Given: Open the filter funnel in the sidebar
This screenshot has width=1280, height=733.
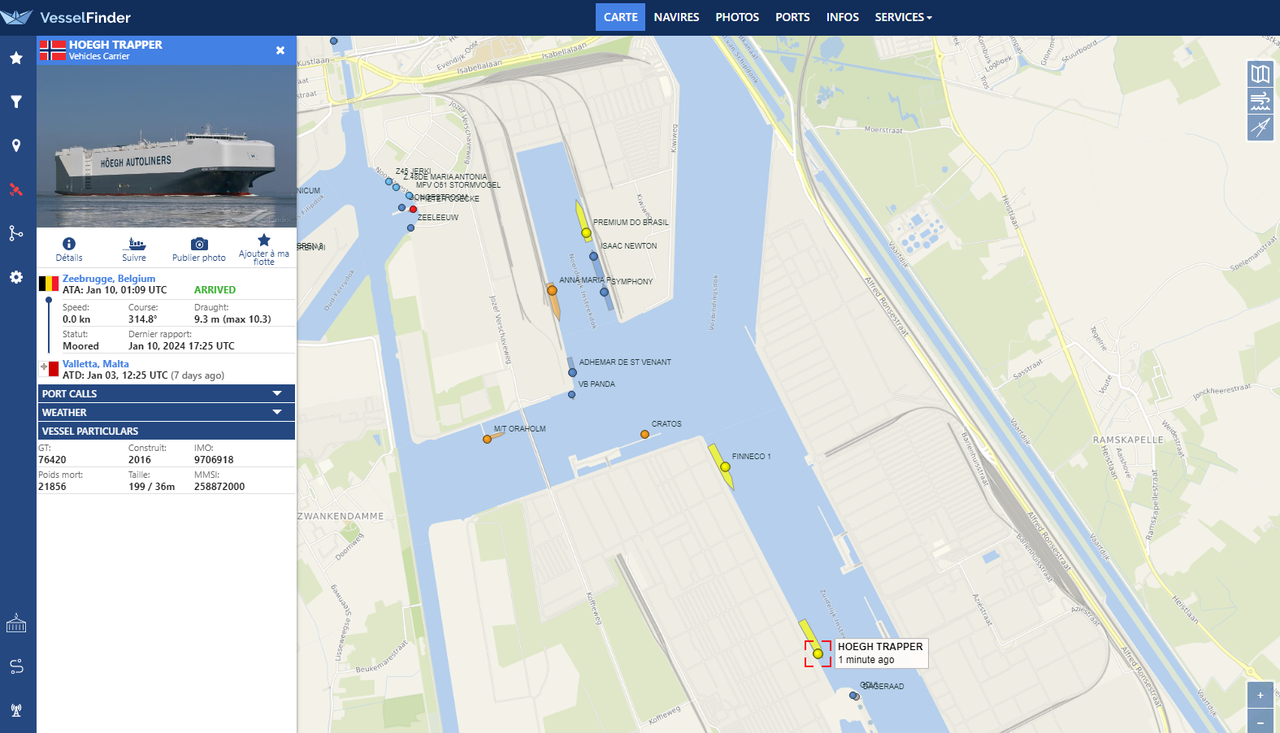Looking at the screenshot, I should (16, 102).
